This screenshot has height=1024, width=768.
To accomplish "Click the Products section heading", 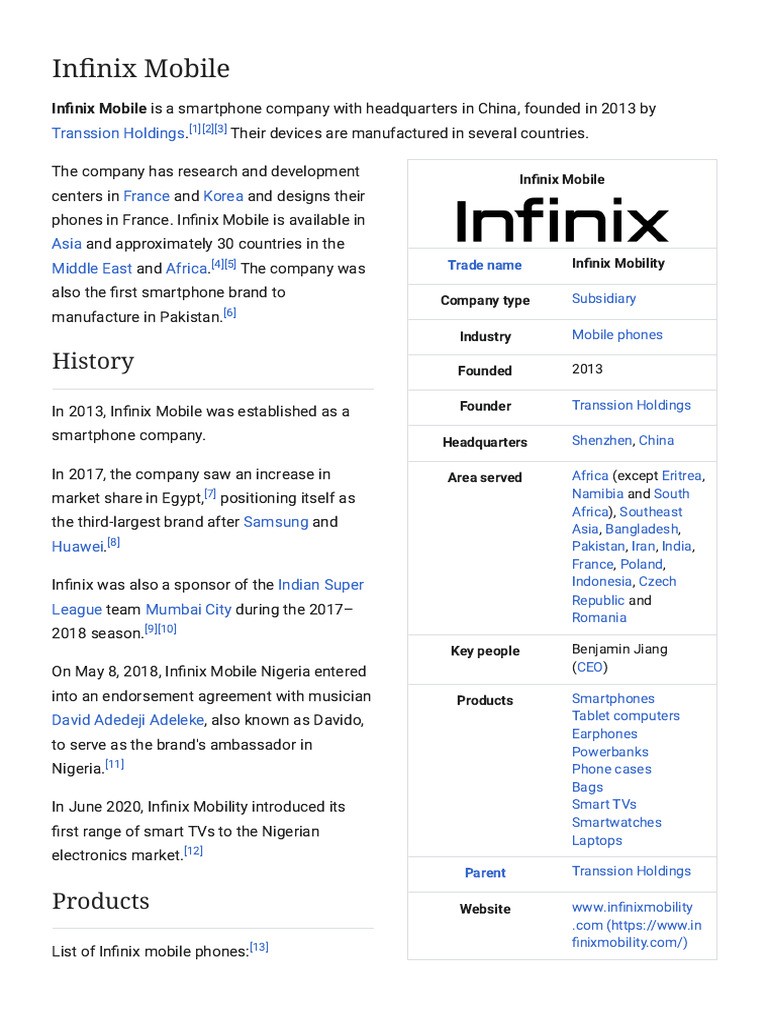I will pyautogui.click(x=101, y=901).
